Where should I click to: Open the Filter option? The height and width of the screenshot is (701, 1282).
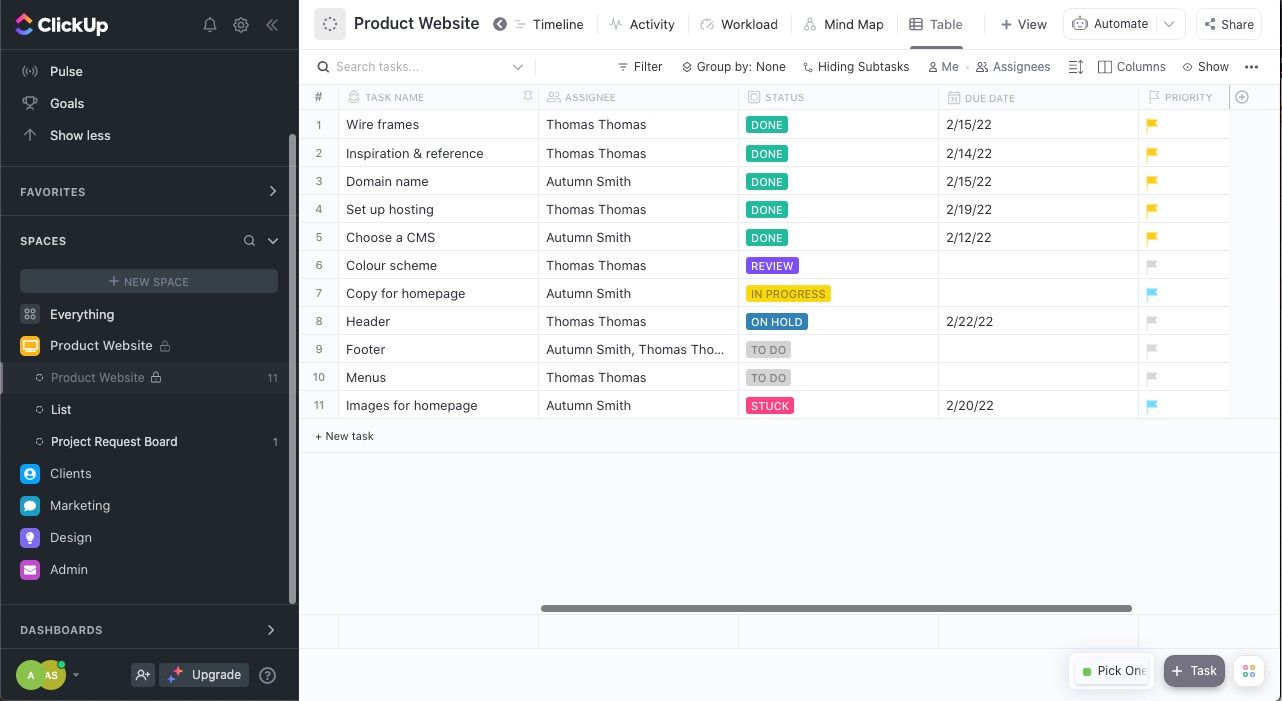click(x=640, y=67)
